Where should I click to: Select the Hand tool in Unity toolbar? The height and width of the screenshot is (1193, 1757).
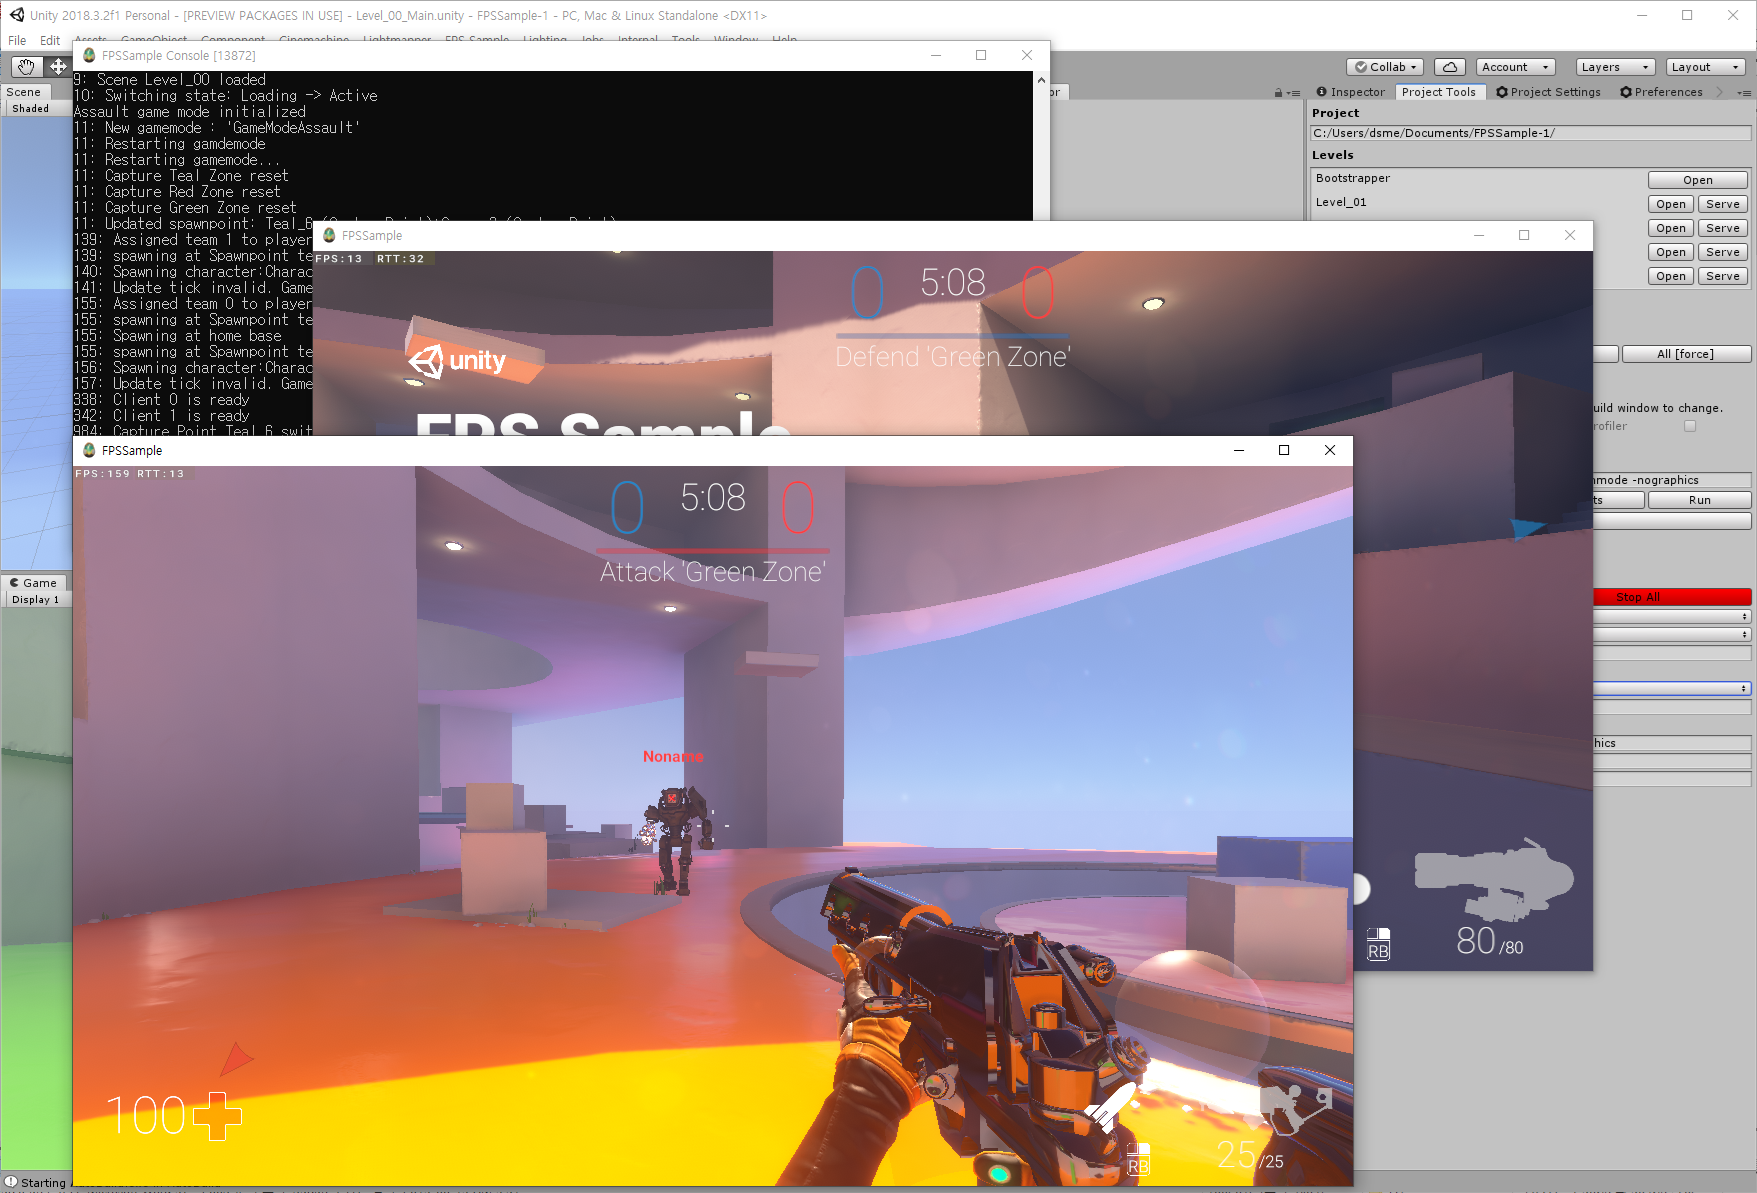[26, 67]
